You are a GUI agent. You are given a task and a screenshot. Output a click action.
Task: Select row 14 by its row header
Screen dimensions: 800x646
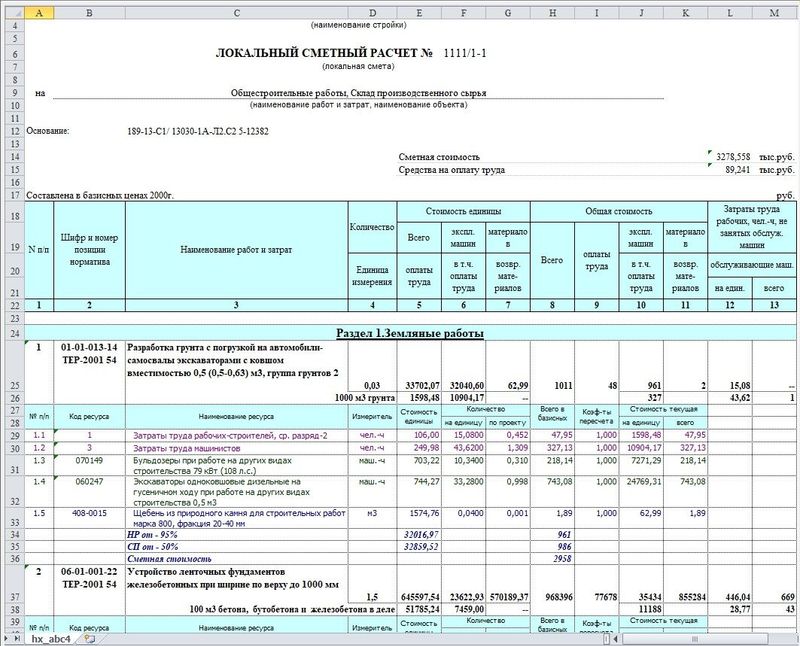tap(14, 157)
